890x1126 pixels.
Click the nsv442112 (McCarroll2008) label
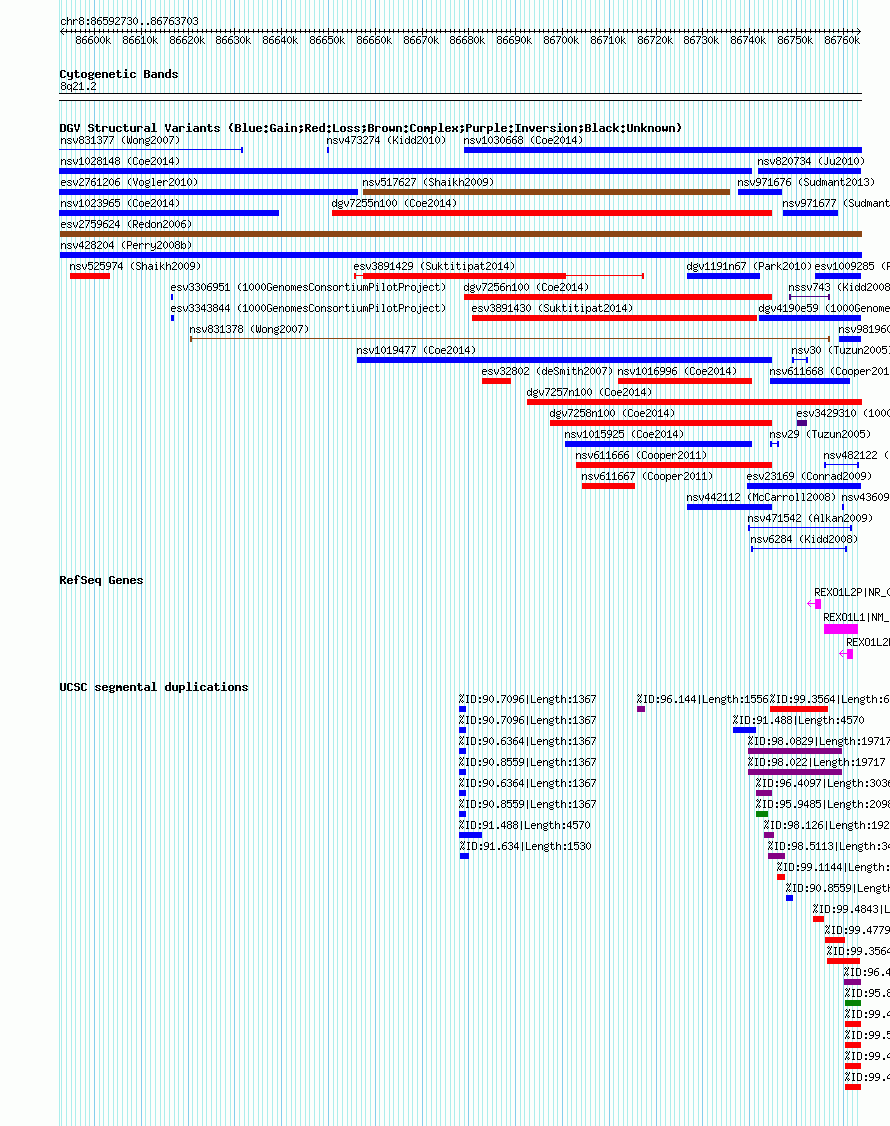[x=761, y=497]
